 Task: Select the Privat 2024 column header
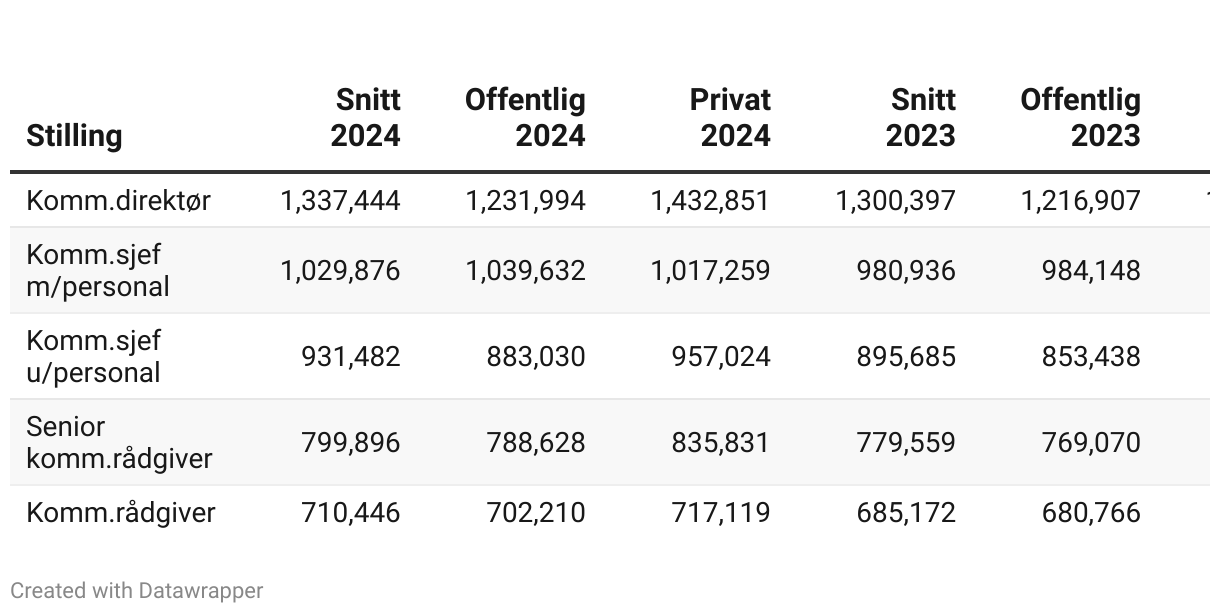tap(731, 118)
